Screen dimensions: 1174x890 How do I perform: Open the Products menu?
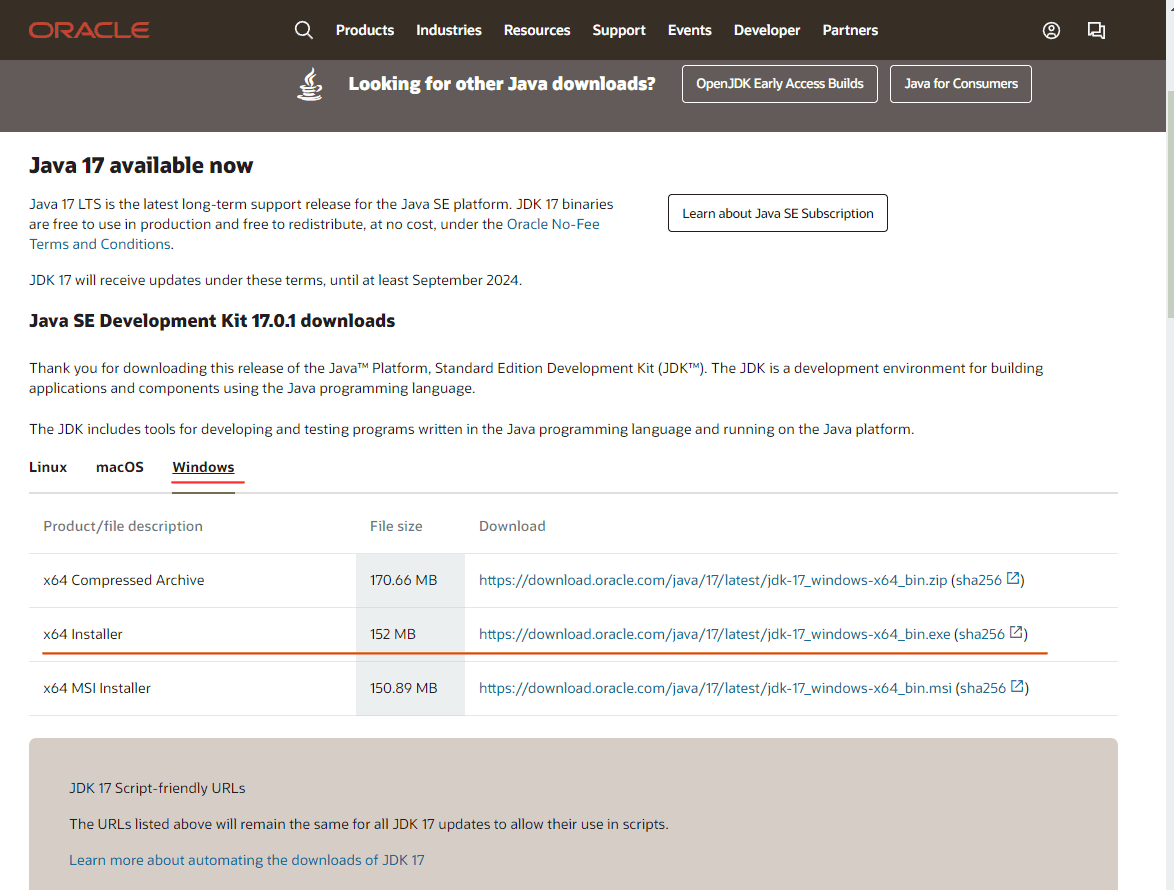tap(365, 30)
